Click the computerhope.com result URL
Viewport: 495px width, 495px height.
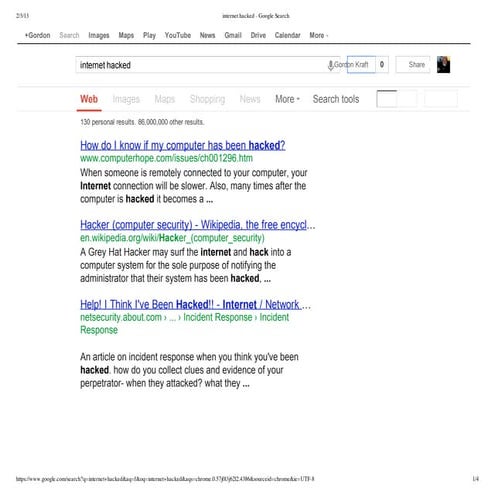coord(166,158)
